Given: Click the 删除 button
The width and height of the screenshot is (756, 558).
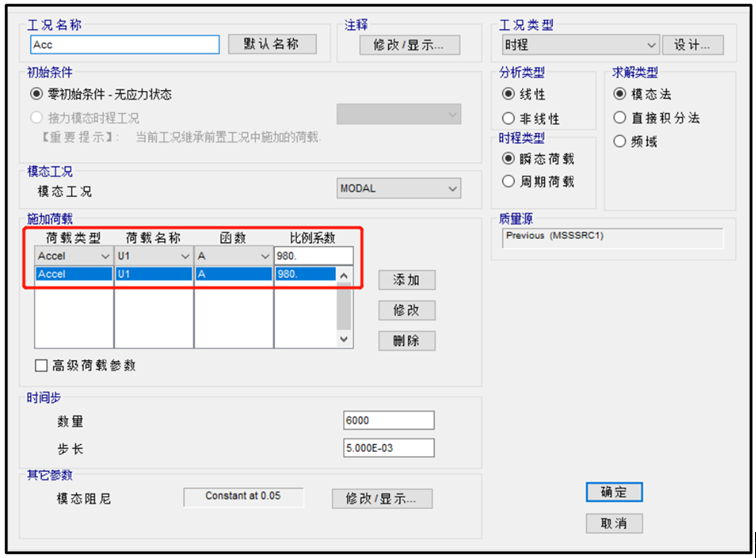Looking at the screenshot, I should pos(407,340).
